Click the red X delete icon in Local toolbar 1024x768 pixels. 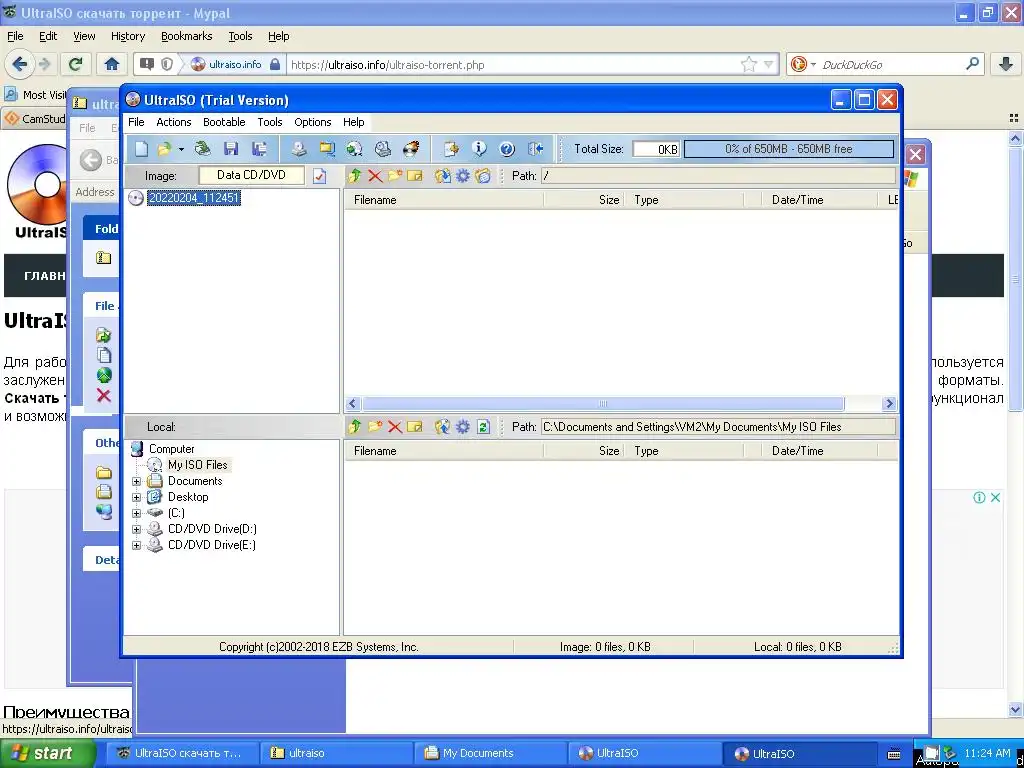pos(394,426)
